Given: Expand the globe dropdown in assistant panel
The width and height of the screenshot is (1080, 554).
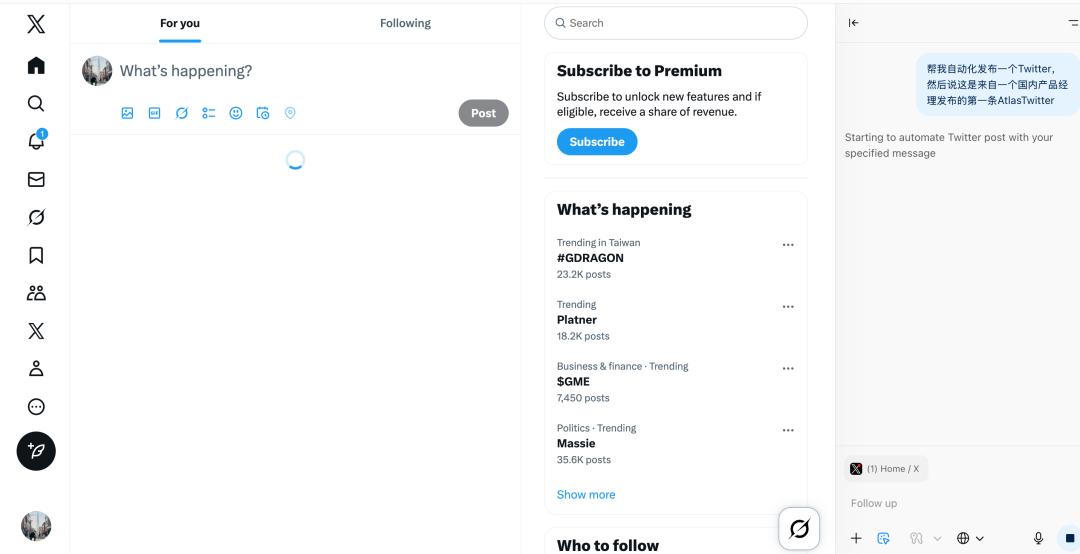Looking at the screenshot, I should pyautogui.click(x=970, y=538).
